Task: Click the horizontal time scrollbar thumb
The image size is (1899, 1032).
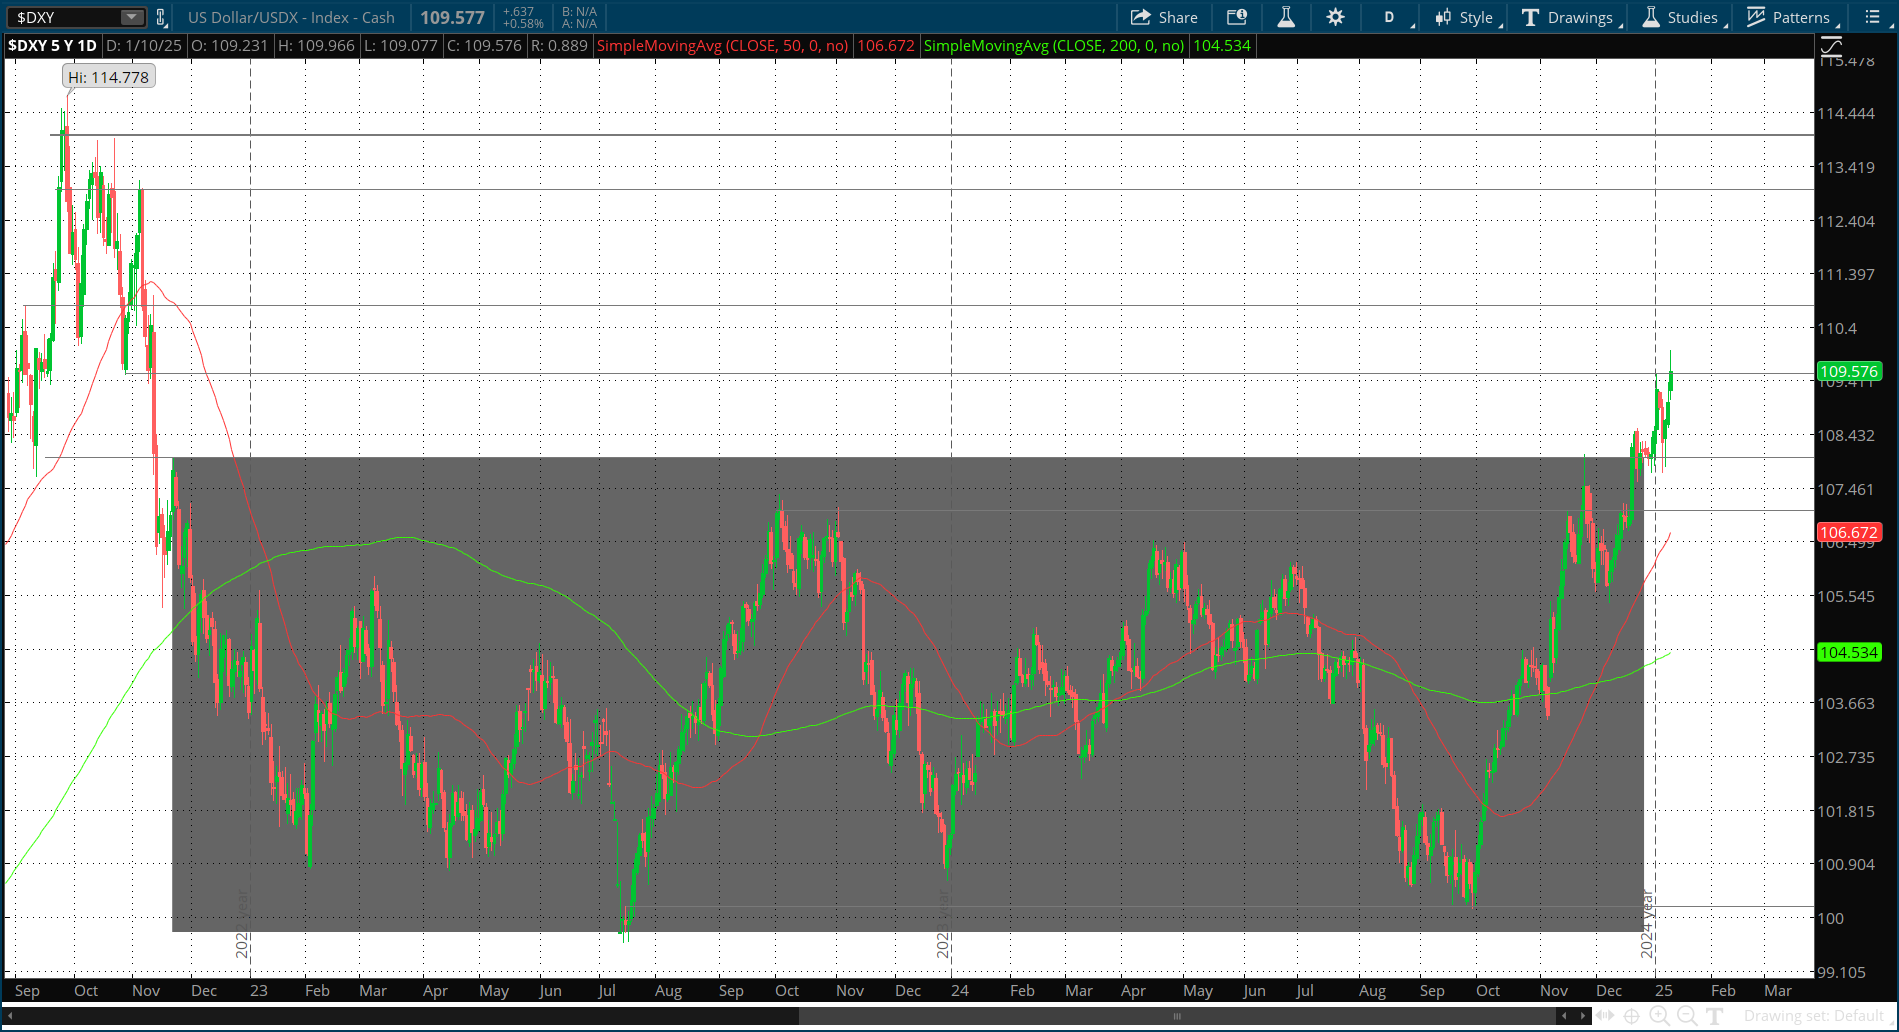Action: point(1177,1016)
